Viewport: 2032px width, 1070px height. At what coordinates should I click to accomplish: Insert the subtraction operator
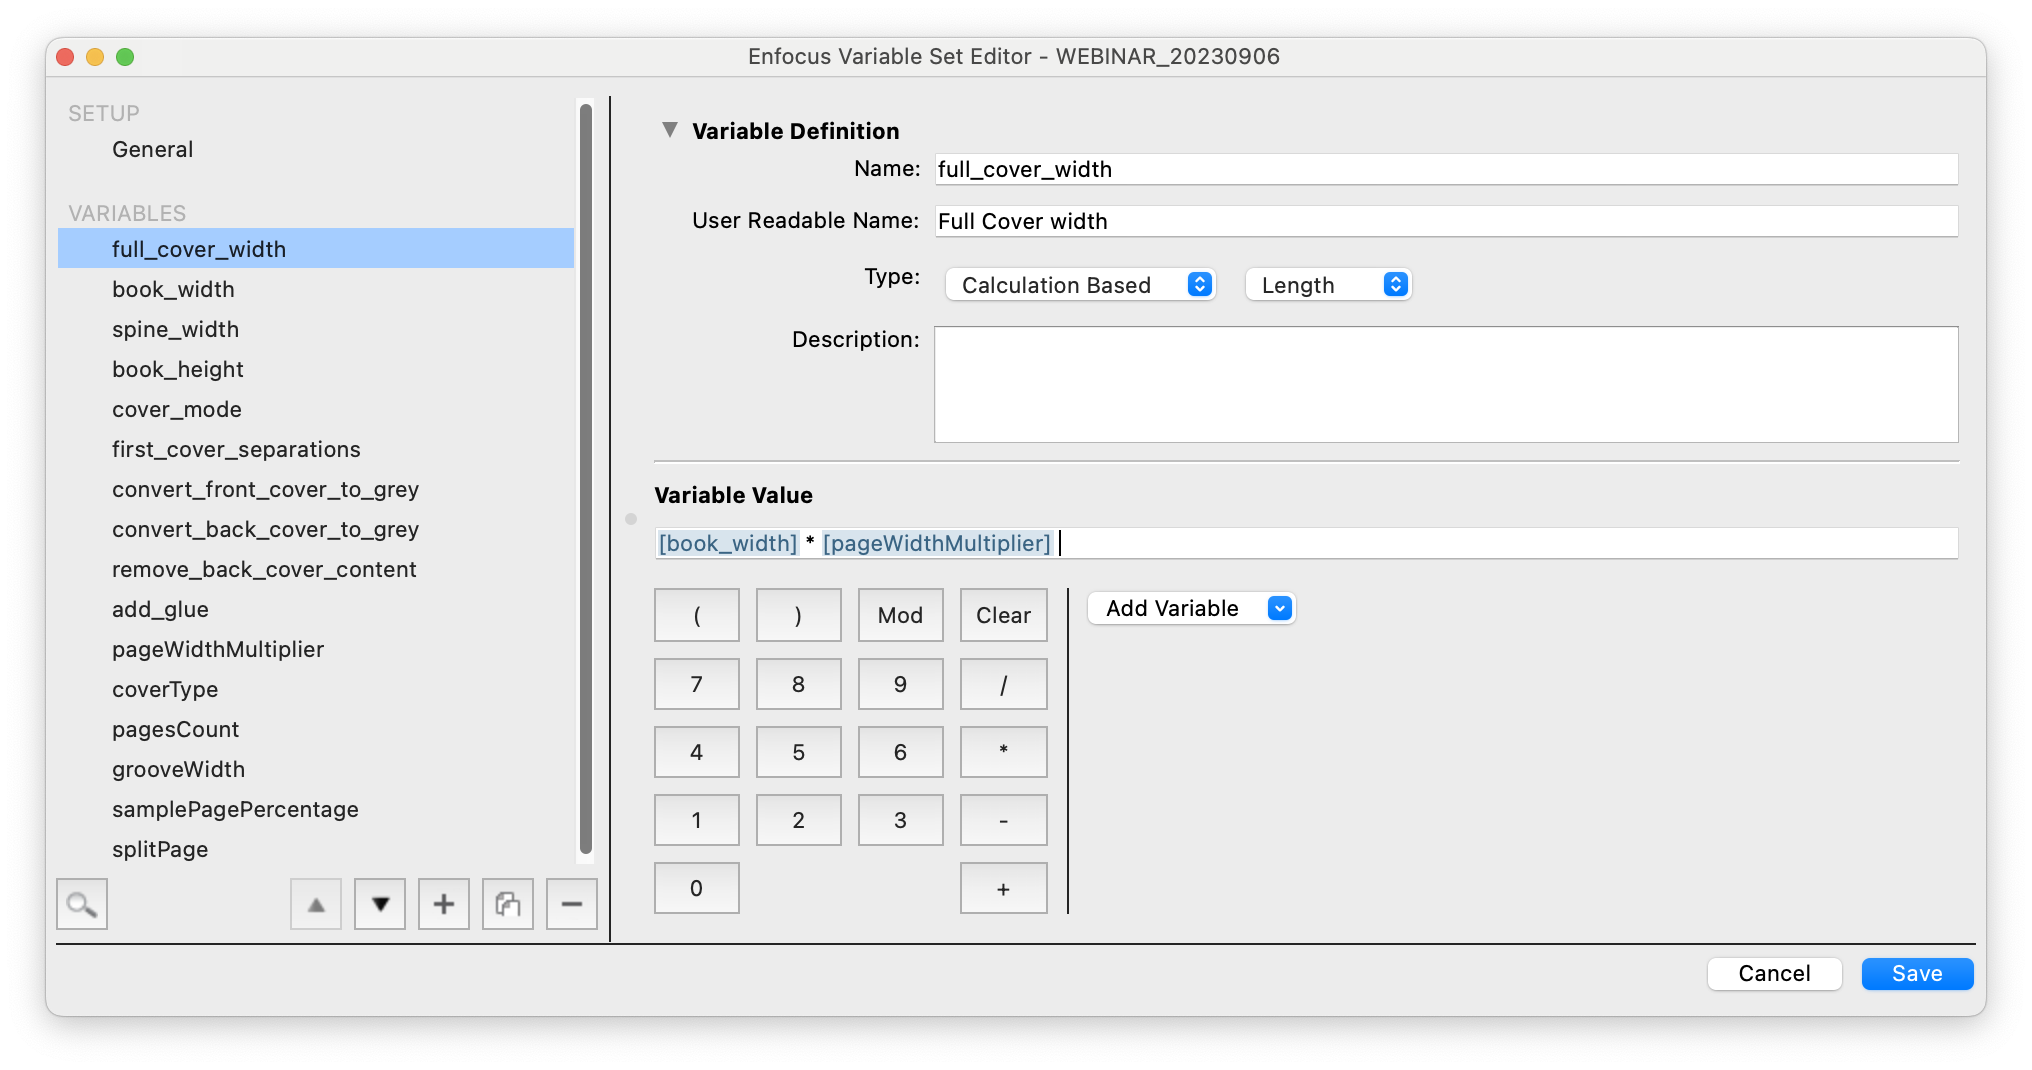point(1004,820)
